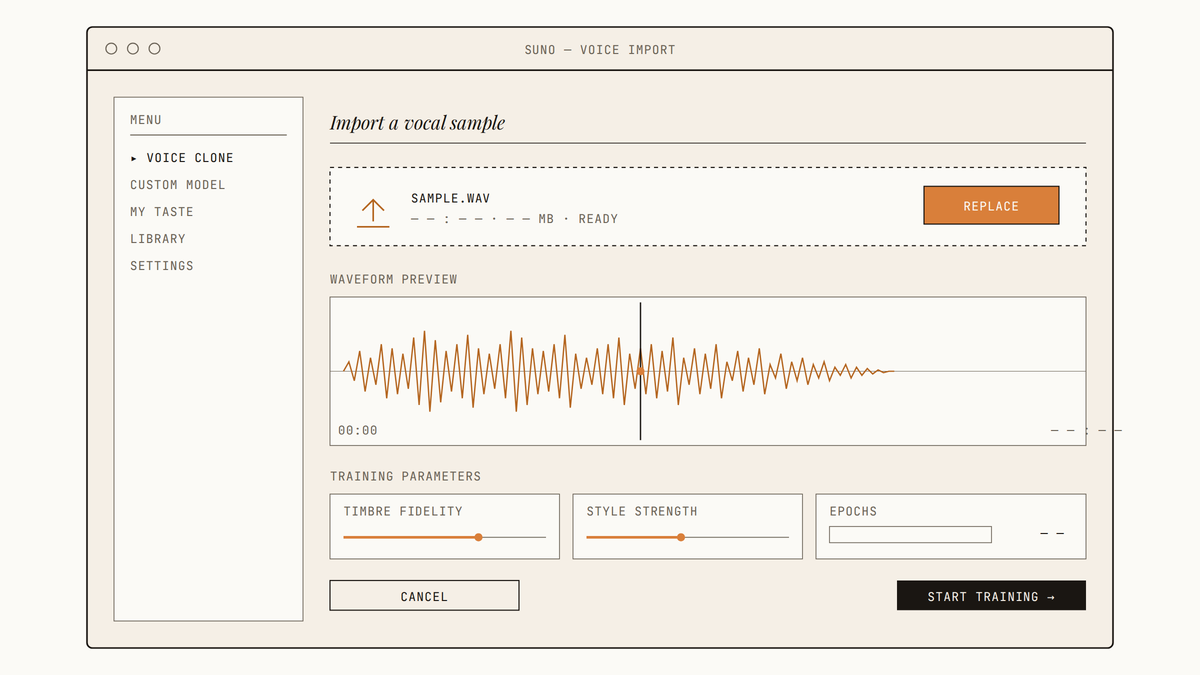Click the waveform playhead marker
This screenshot has height=675, width=1200.
tap(641, 371)
